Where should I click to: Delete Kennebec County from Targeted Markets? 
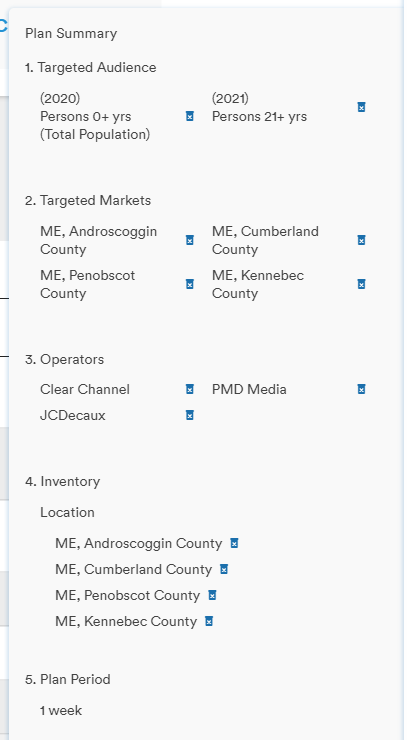(361, 284)
